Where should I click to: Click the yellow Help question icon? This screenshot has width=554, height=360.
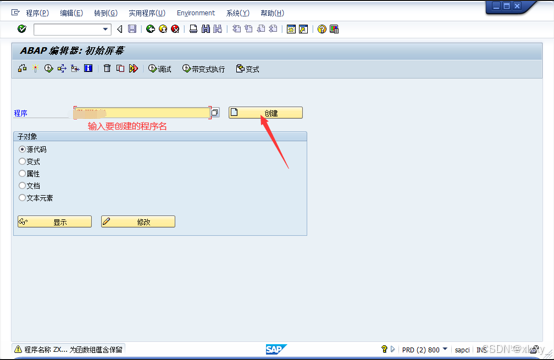click(322, 29)
